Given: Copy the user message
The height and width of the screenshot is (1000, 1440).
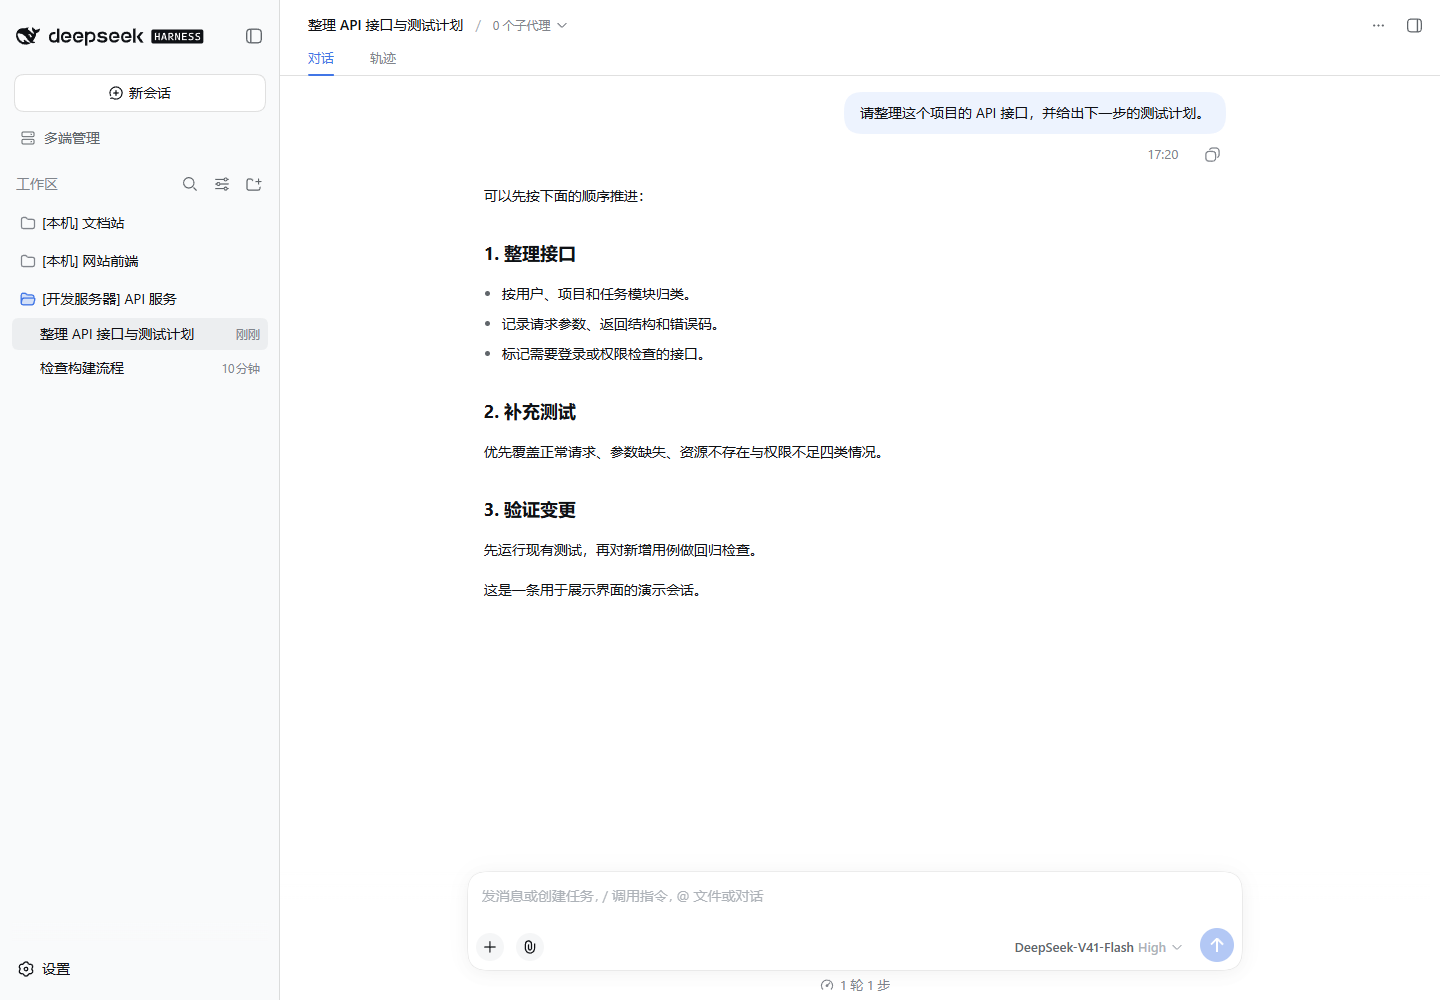Looking at the screenshot, I should pyautogui.click(x=1212, y=154).
